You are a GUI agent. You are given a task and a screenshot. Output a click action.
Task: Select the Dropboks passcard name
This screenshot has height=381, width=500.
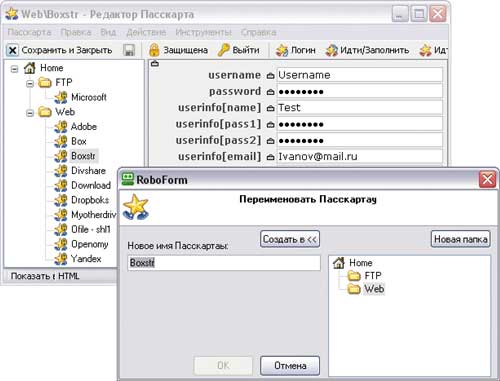tap(90, 200)
